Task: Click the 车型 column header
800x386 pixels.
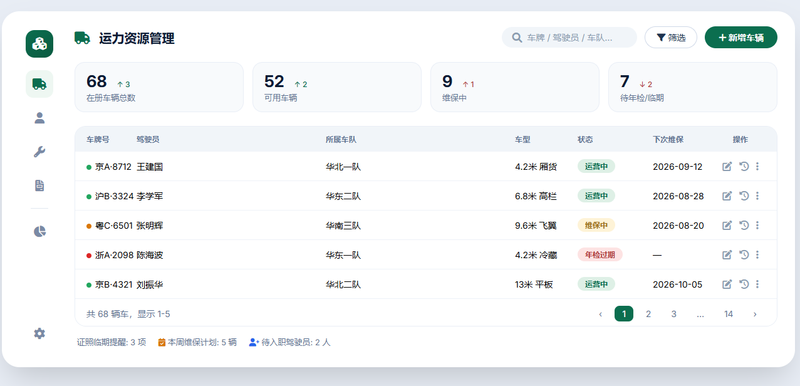Action: 522,139
